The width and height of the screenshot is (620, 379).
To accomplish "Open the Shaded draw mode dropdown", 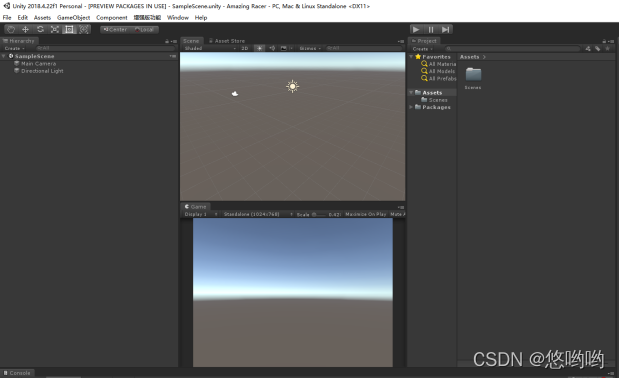I will point(210,48).
